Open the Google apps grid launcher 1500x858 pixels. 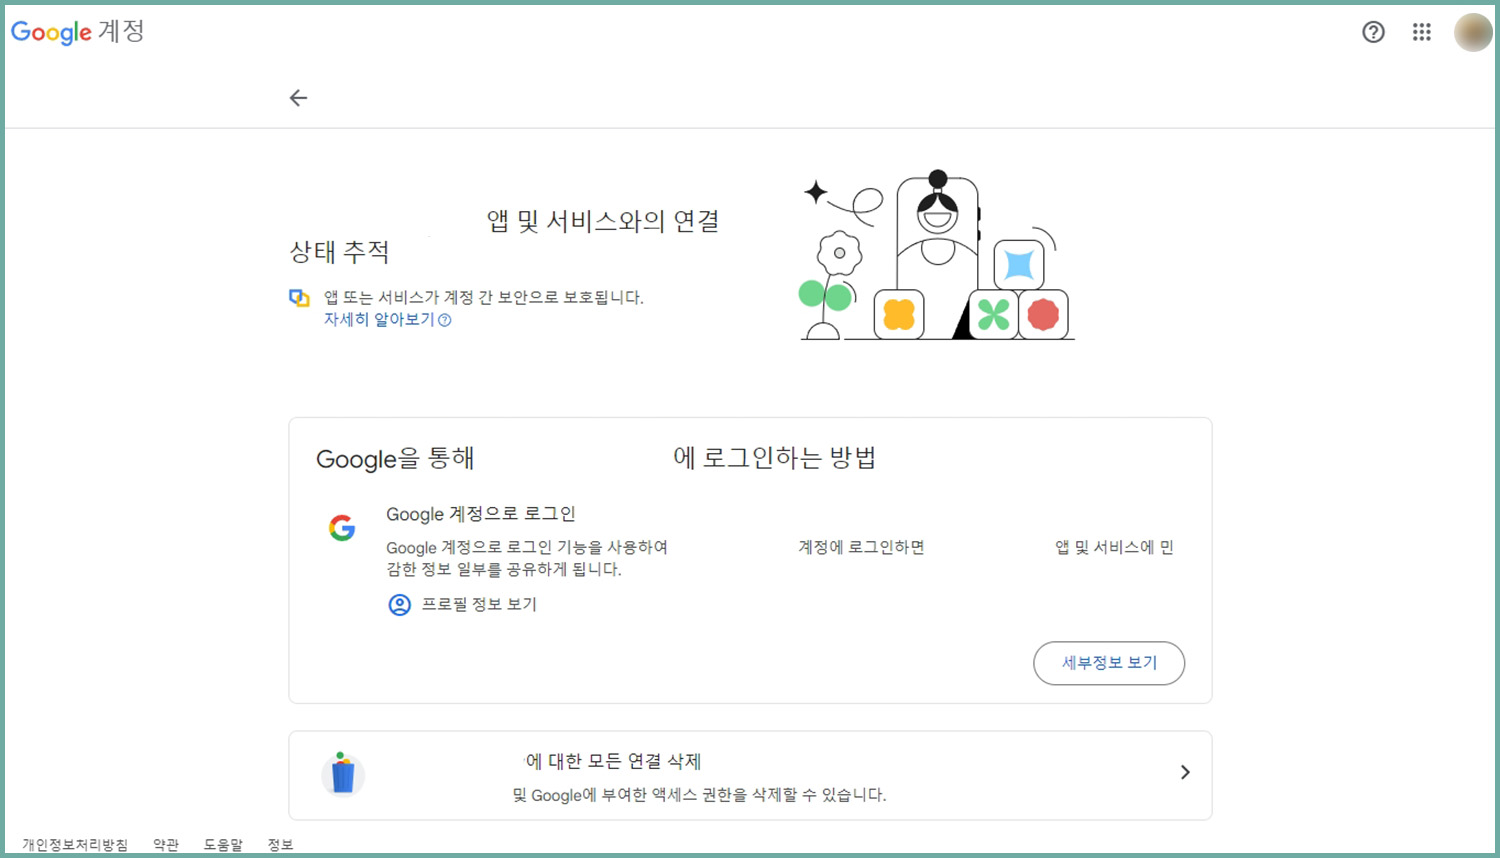1422,32
